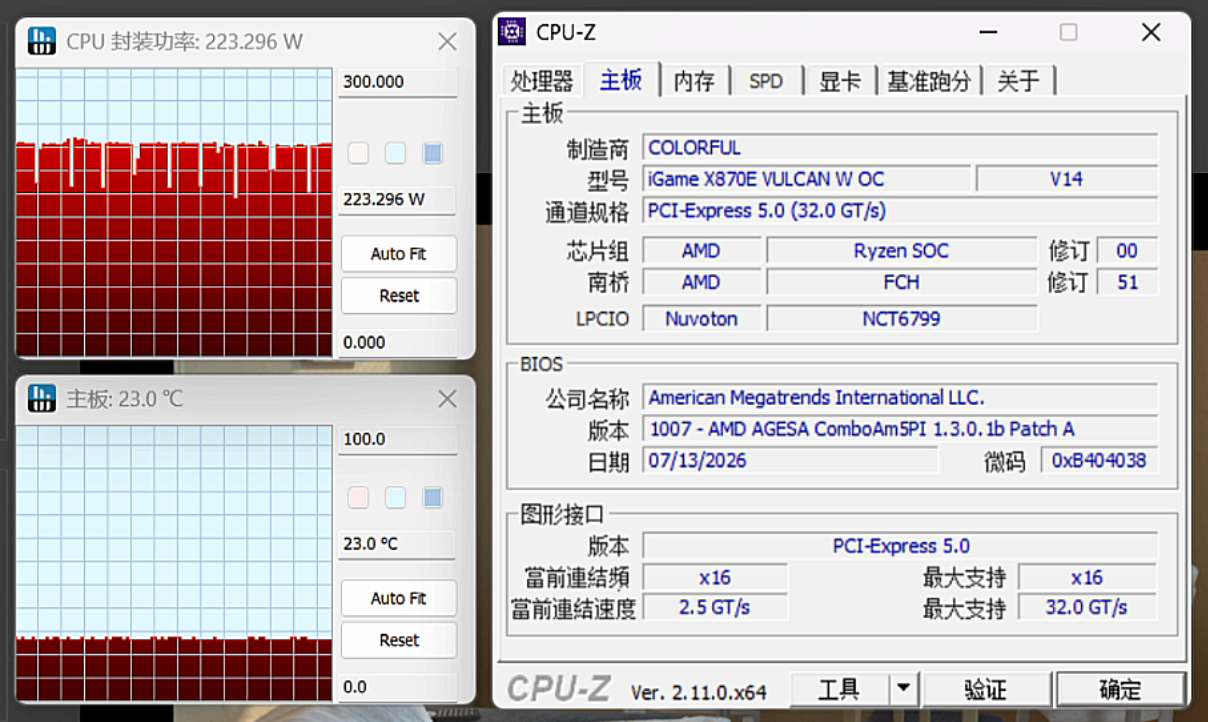Viewport: 1208px width, 722px height.
Task: Open the 关于 tab
Action: point(1018,81)
